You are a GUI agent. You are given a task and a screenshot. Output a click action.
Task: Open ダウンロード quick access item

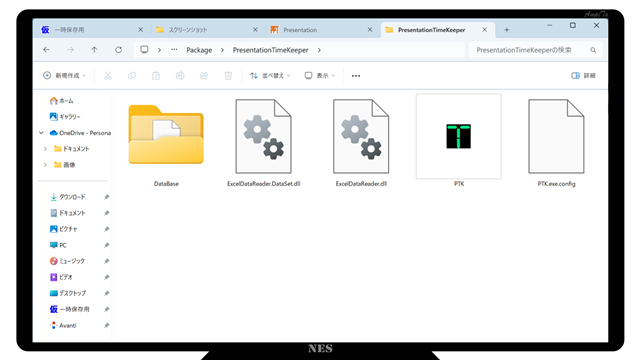click(x=68, y=197)
